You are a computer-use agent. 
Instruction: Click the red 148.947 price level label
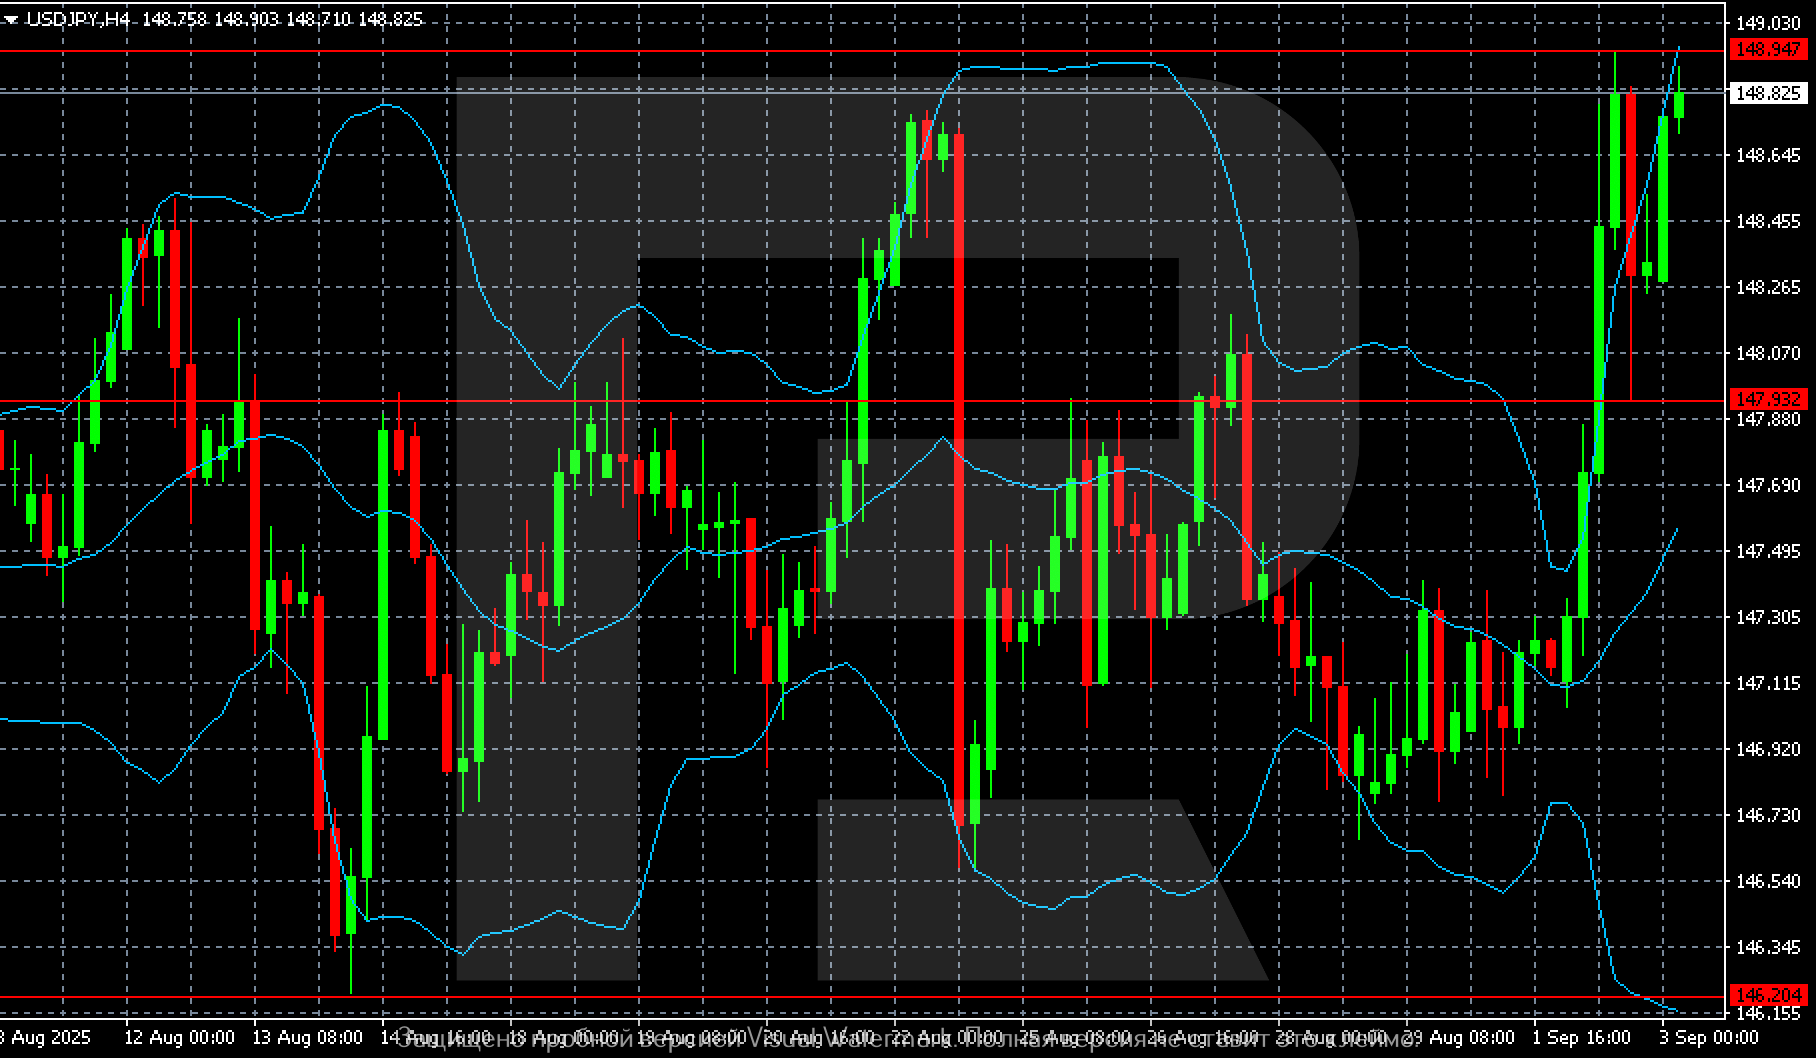pos(1769,49)
